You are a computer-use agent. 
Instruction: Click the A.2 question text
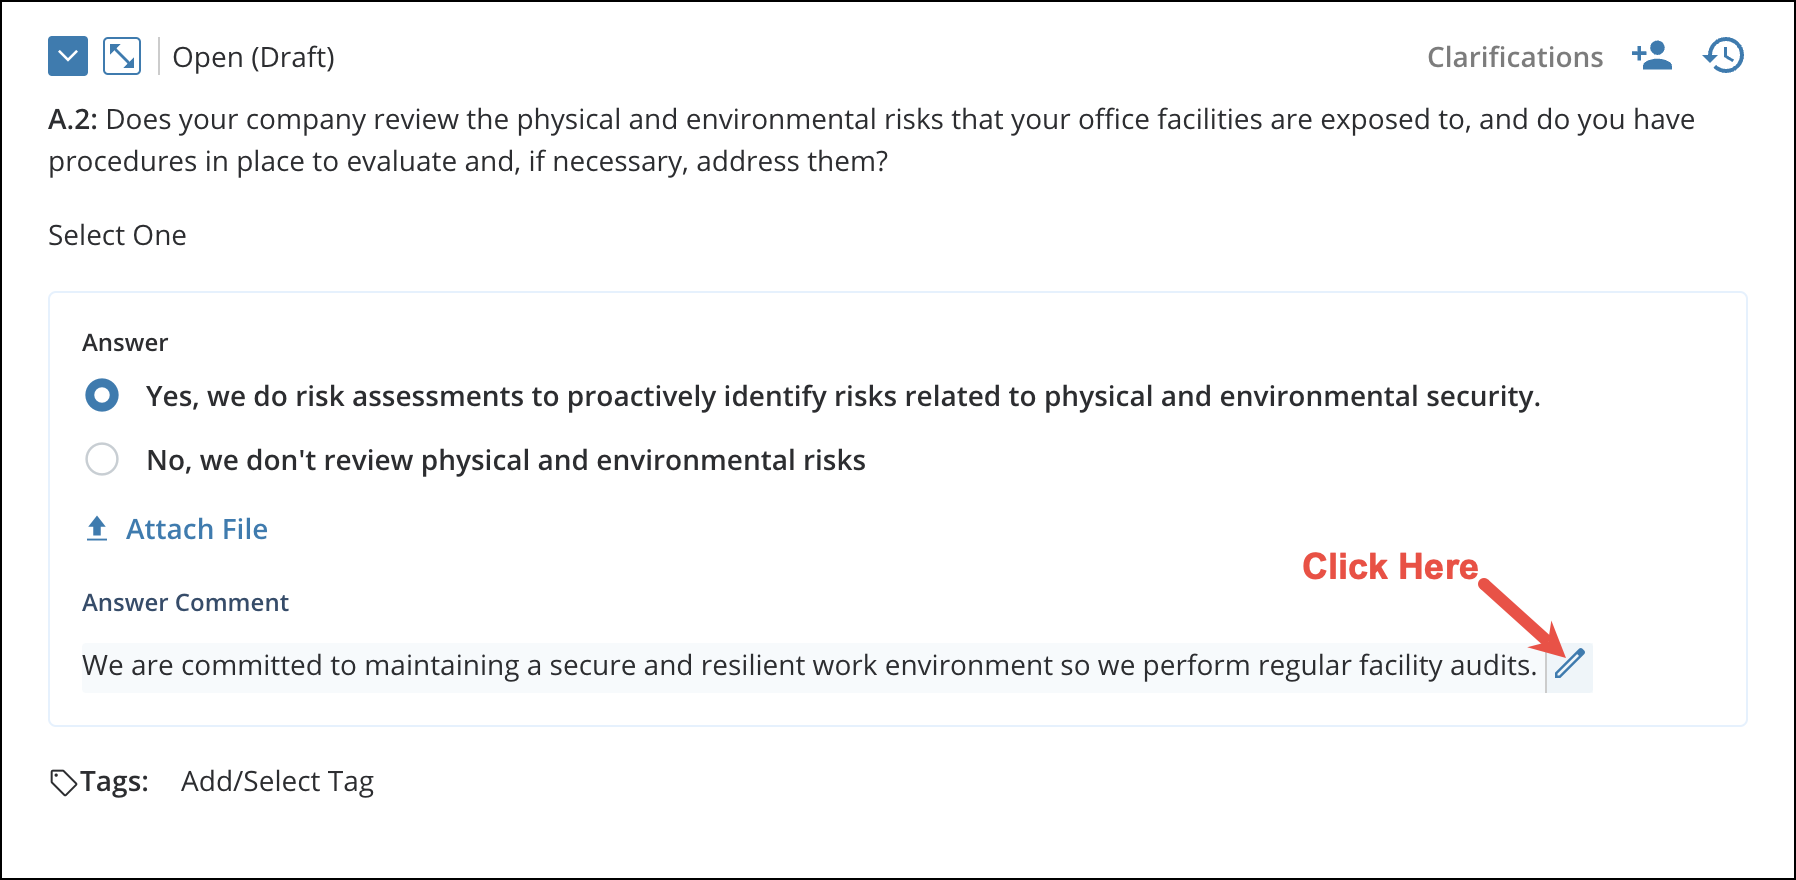tap(870, 140)
